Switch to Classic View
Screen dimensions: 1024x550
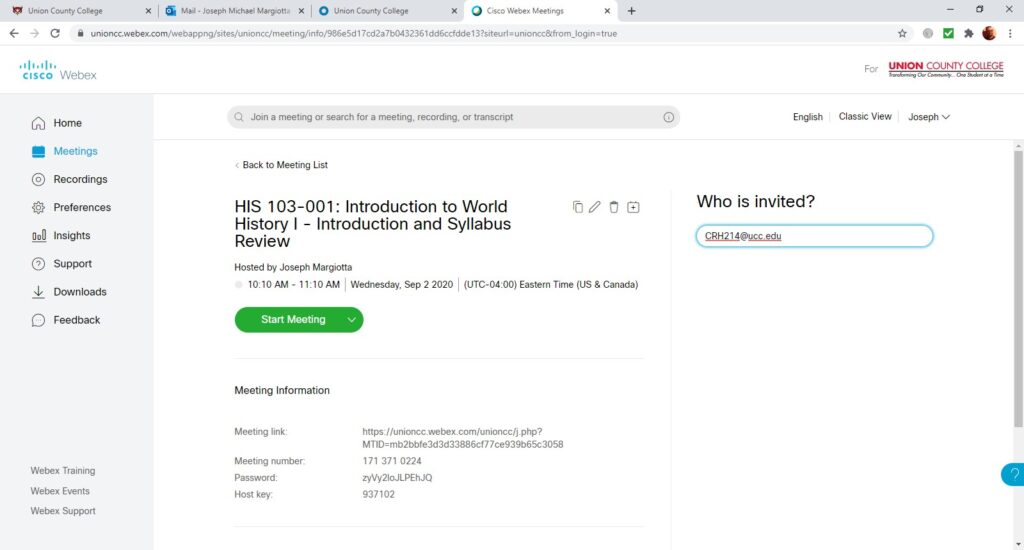865,116
